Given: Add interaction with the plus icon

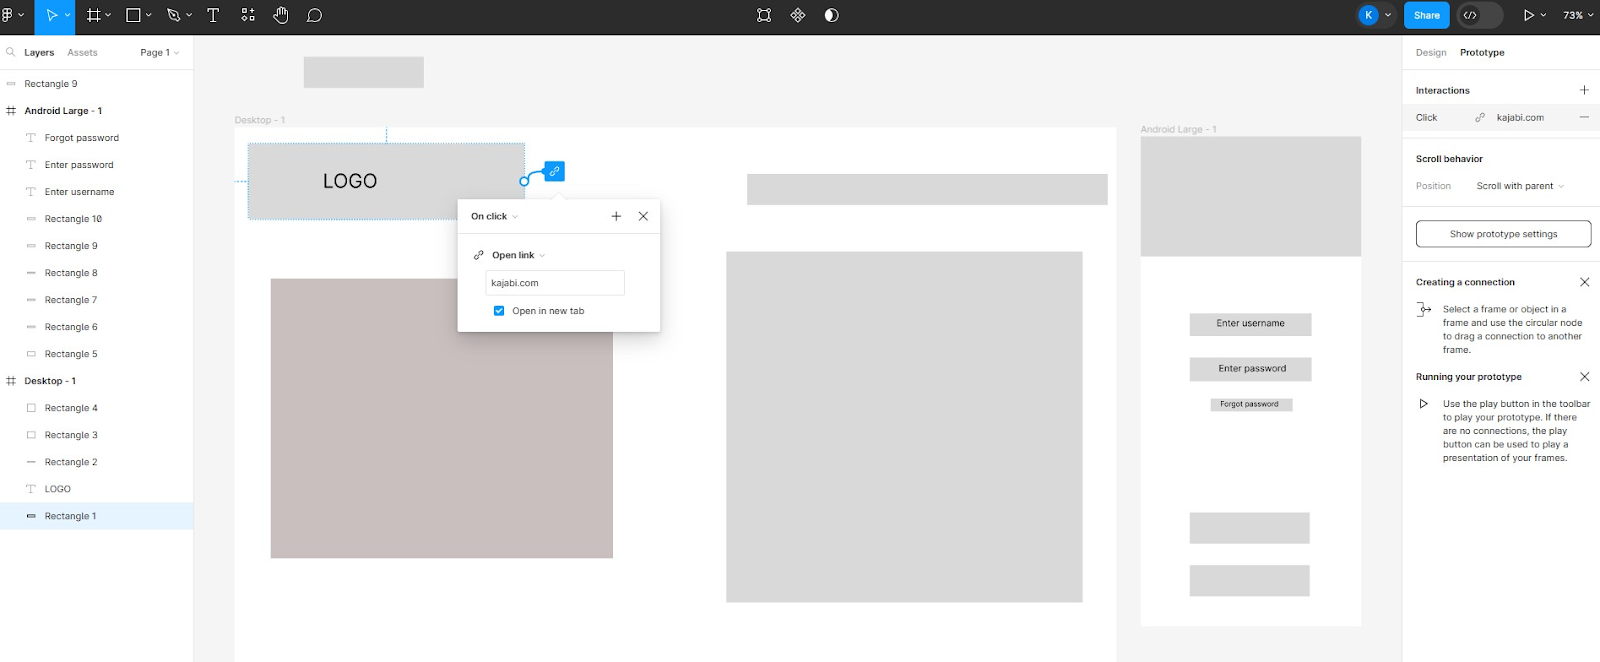Looking at the screenshot, I should tap(1584, 90).
